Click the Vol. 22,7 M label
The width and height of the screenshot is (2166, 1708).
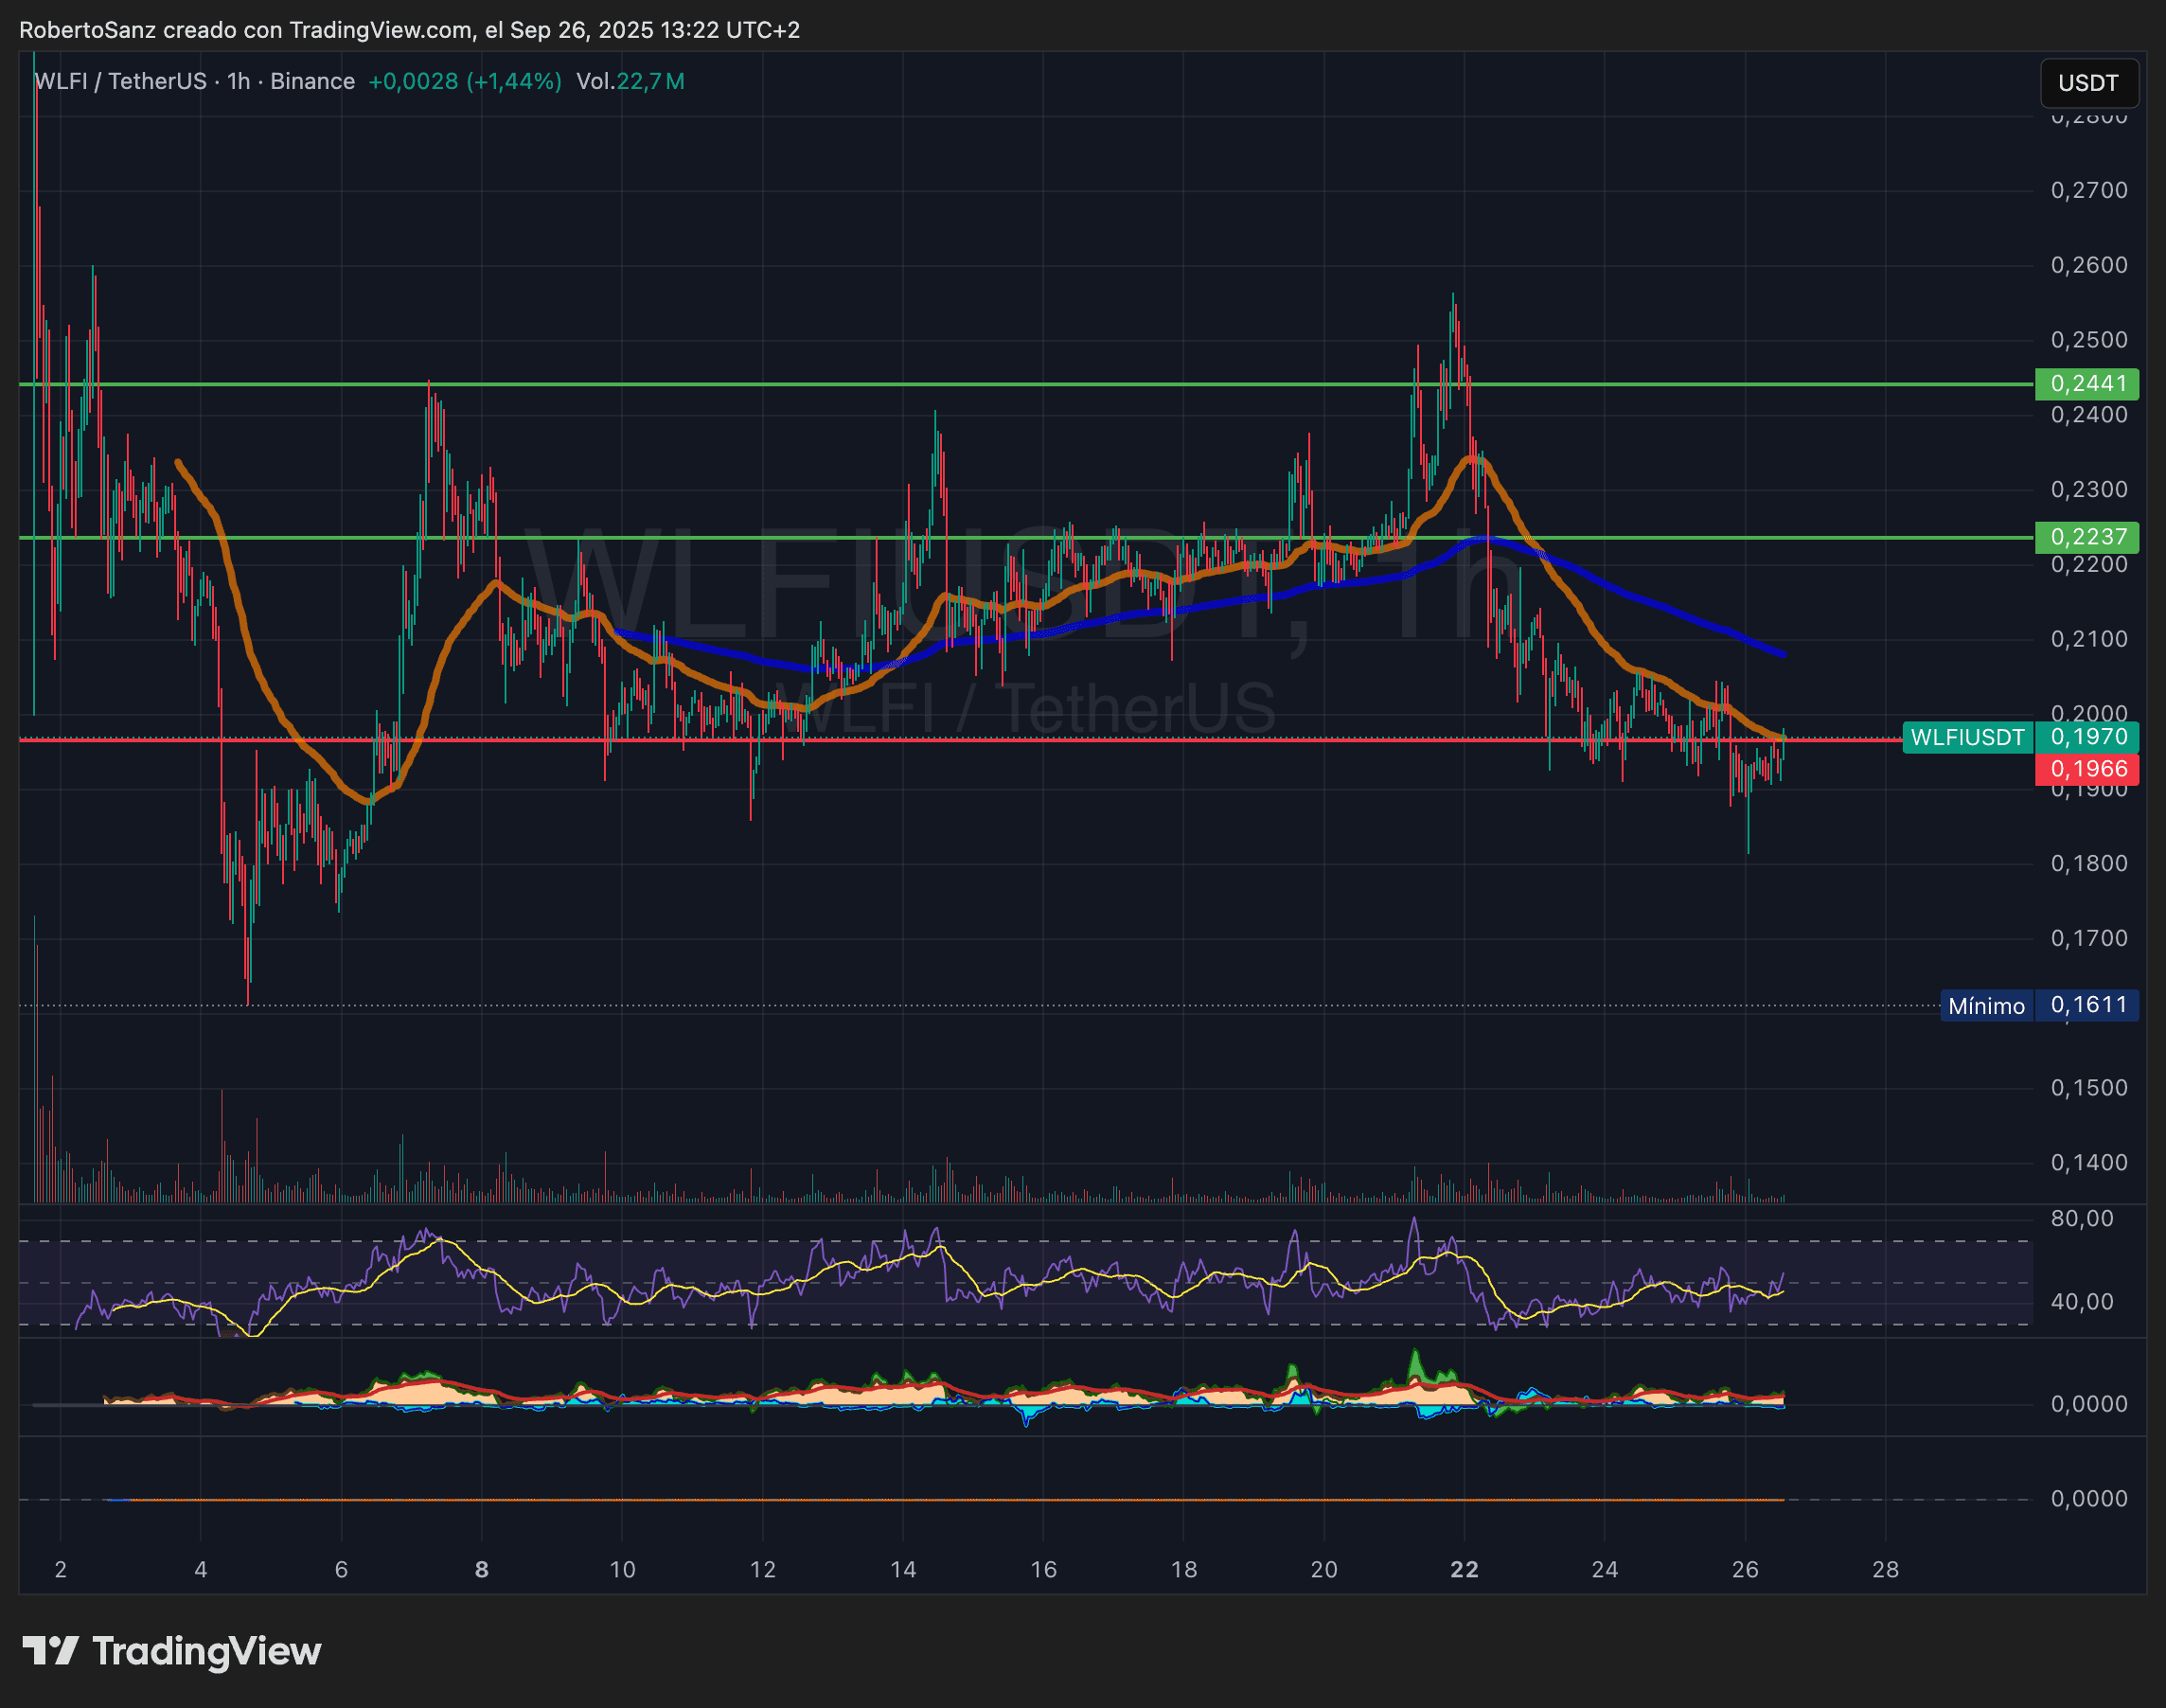point(630,81)
